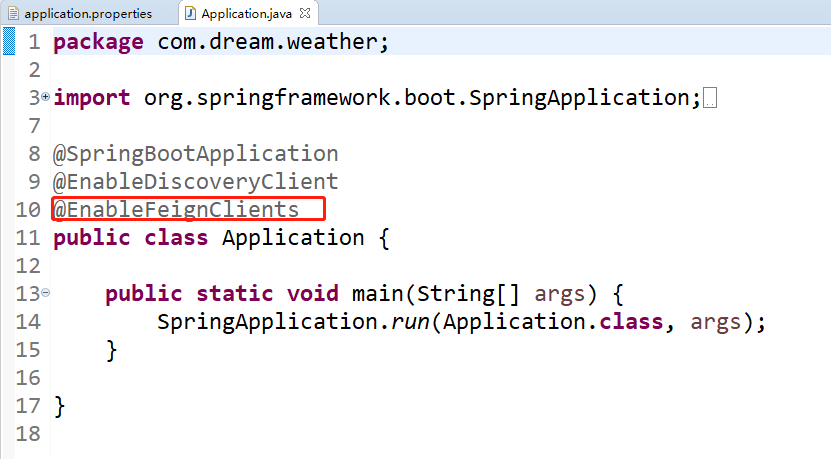Click main method name on line 13
The height and width of the screenshot is (459, 831).
(x=378, y=294)
